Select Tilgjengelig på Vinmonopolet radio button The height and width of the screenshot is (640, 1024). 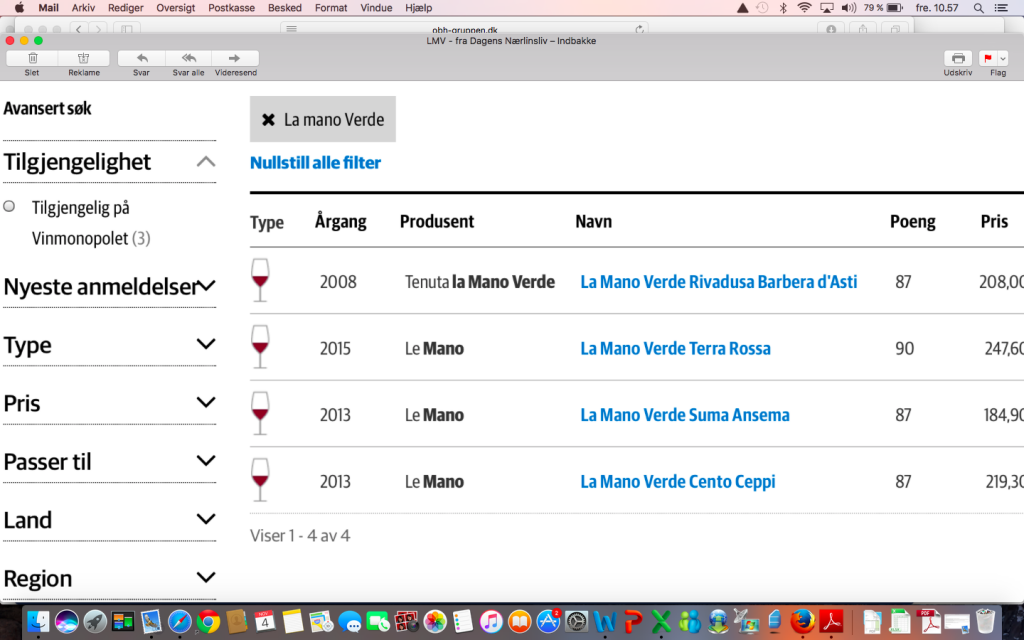9,206
